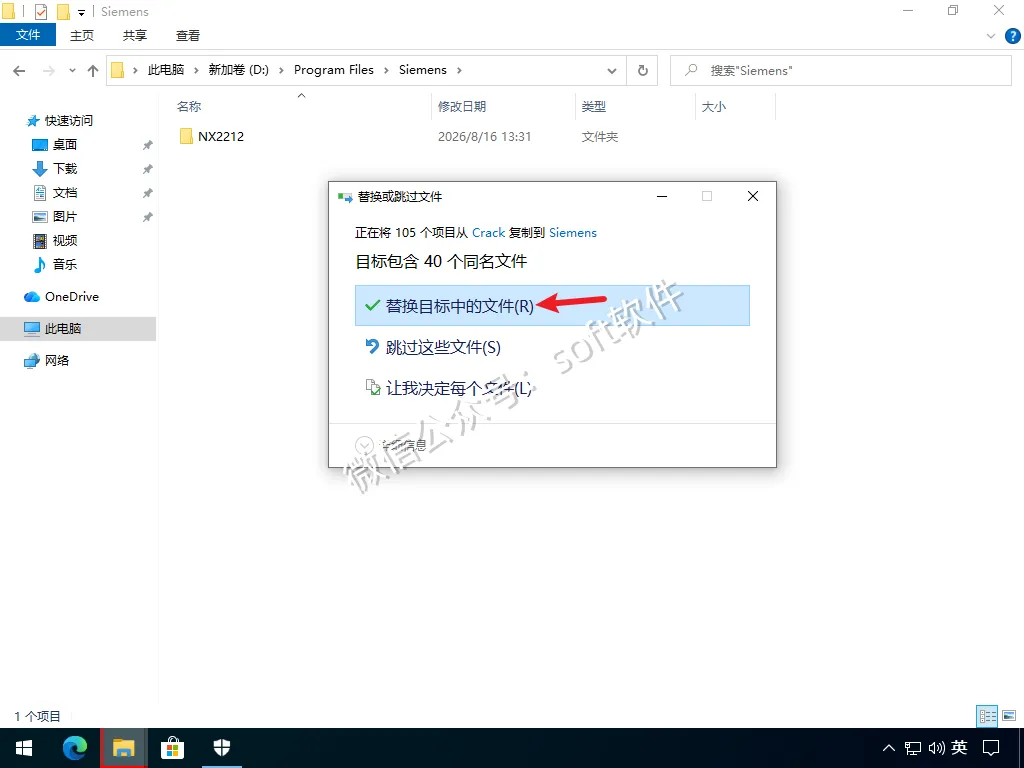This screenshot has height=768, width=1024.
Task: Minimize the 替换或跳过文件 dialog
Action: tap(662, 196)
